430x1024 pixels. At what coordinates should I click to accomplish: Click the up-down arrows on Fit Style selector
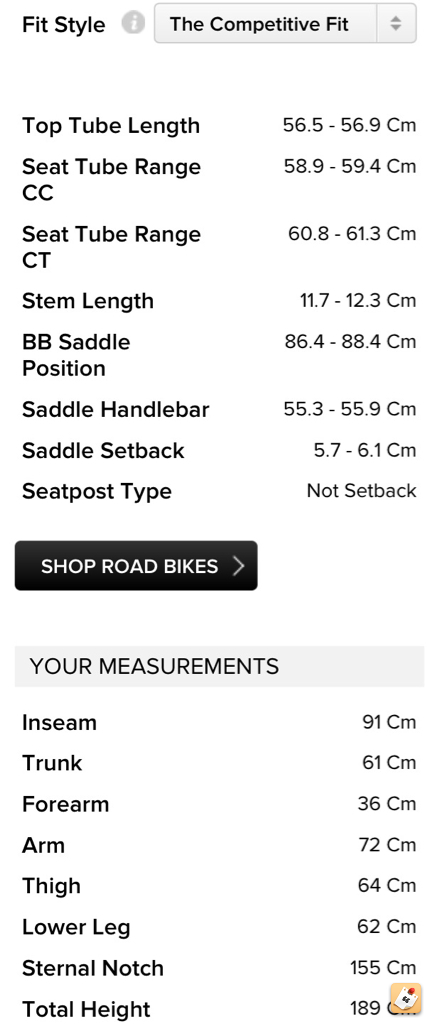tap(396, 24)
